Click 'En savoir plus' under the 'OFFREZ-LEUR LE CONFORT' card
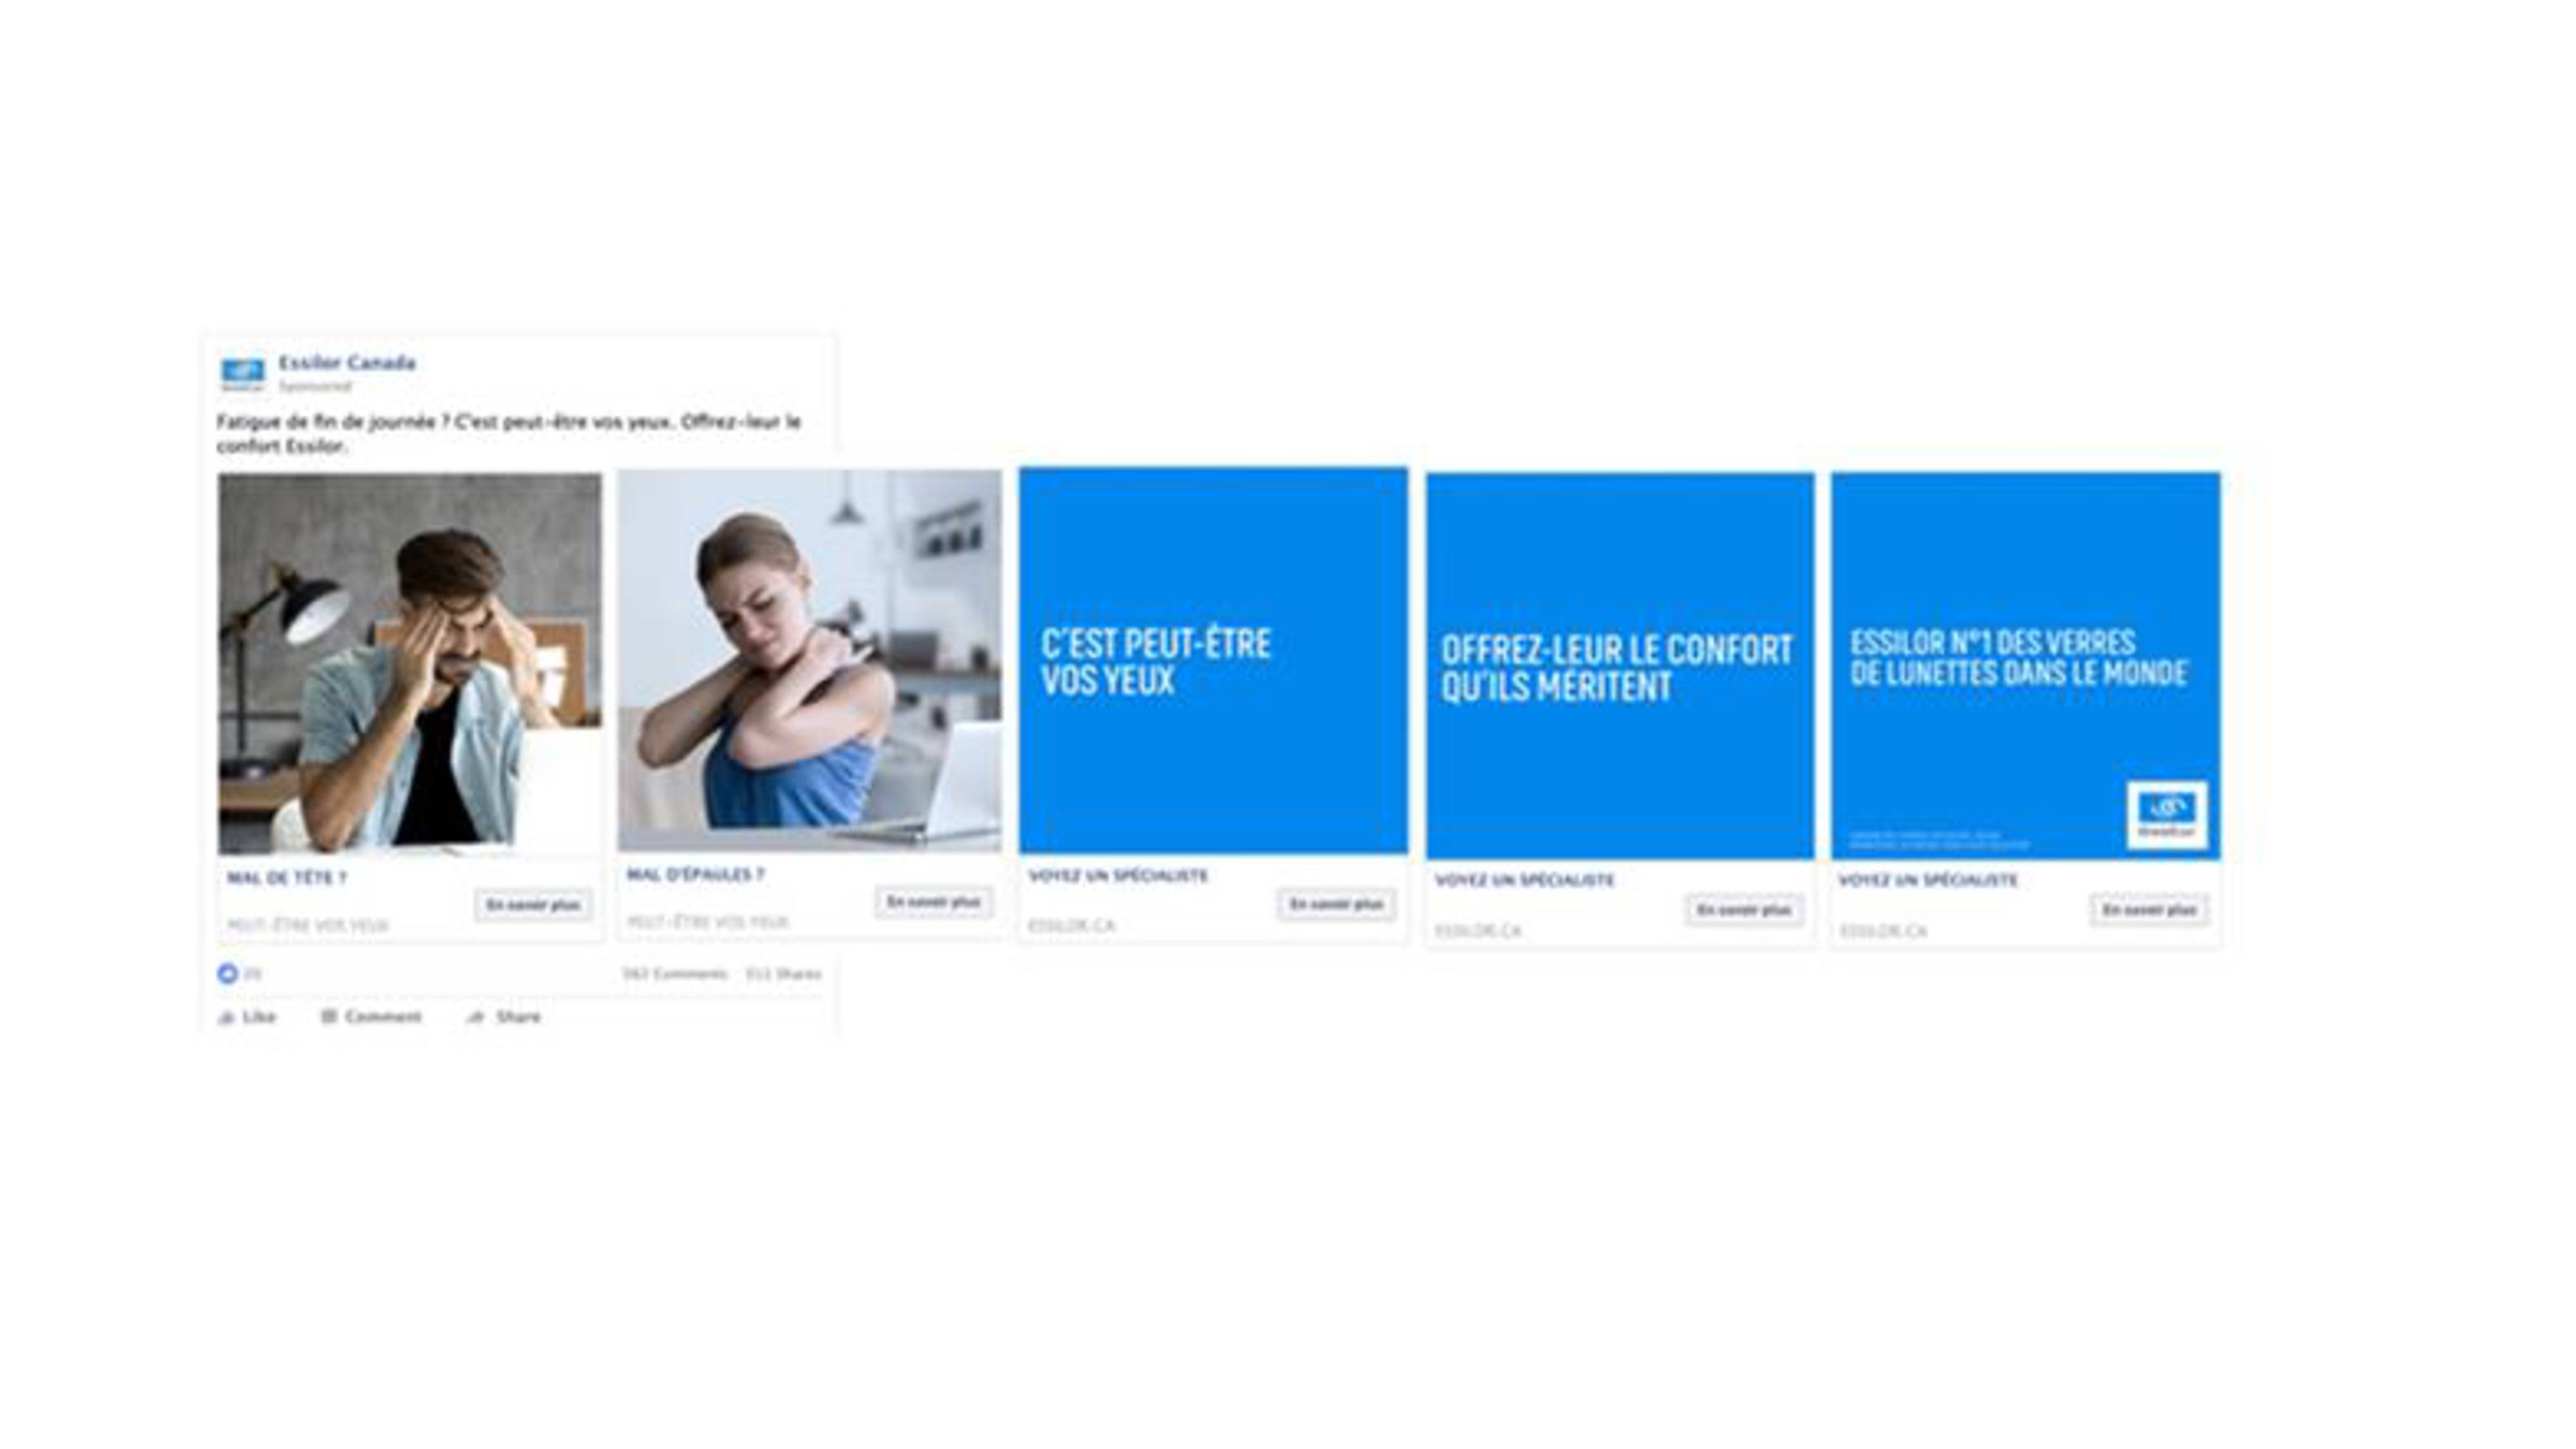Screen dimensions: 2576x1449 1745,910
